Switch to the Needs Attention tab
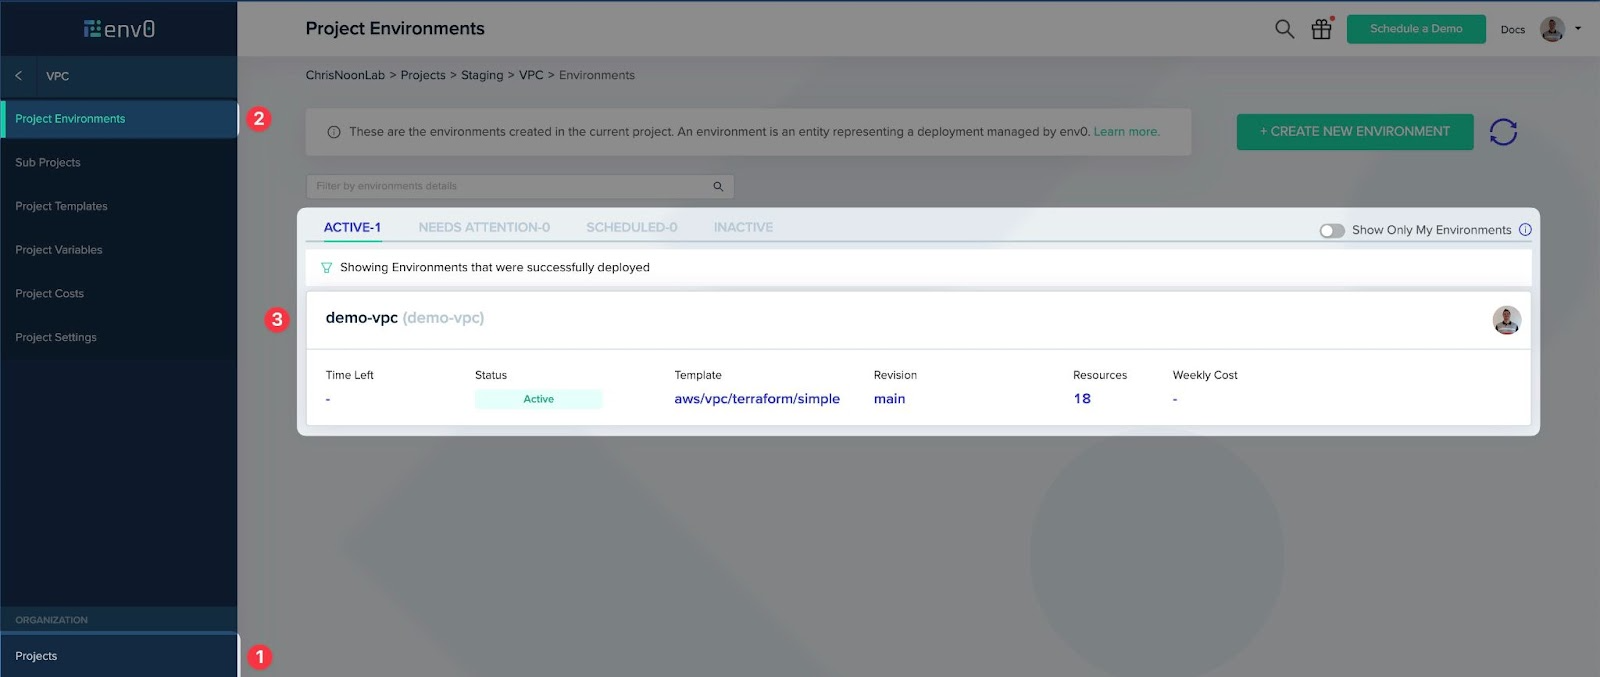Image resolution: width=1600 pixels, height=677 pixels. click(x=484, y=228)
